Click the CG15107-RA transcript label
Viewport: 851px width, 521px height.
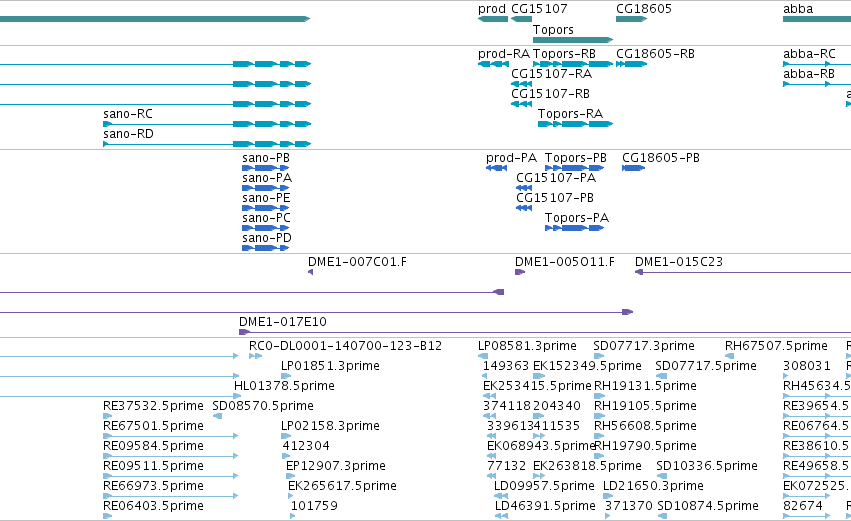(x=551, y=74)
